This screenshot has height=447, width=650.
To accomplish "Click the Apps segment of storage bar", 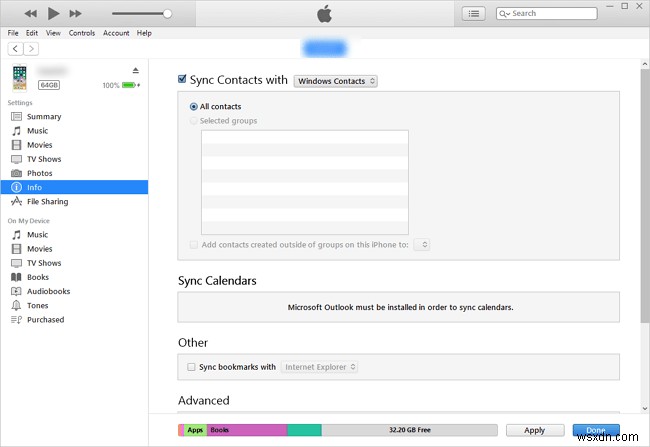I will click(x=195, y=430).
